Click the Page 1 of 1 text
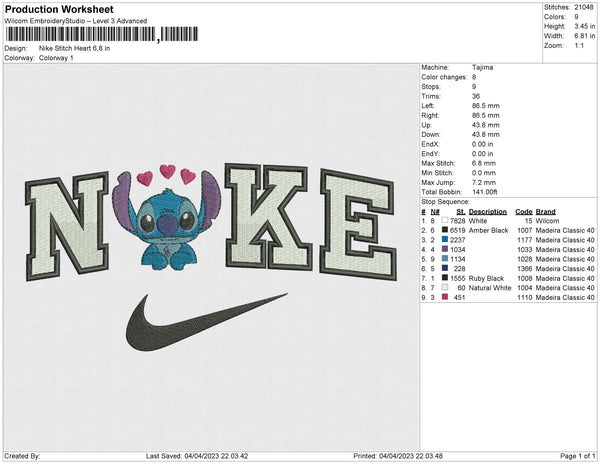This screenshot has height=464, width=600. (x=577, y=456)
